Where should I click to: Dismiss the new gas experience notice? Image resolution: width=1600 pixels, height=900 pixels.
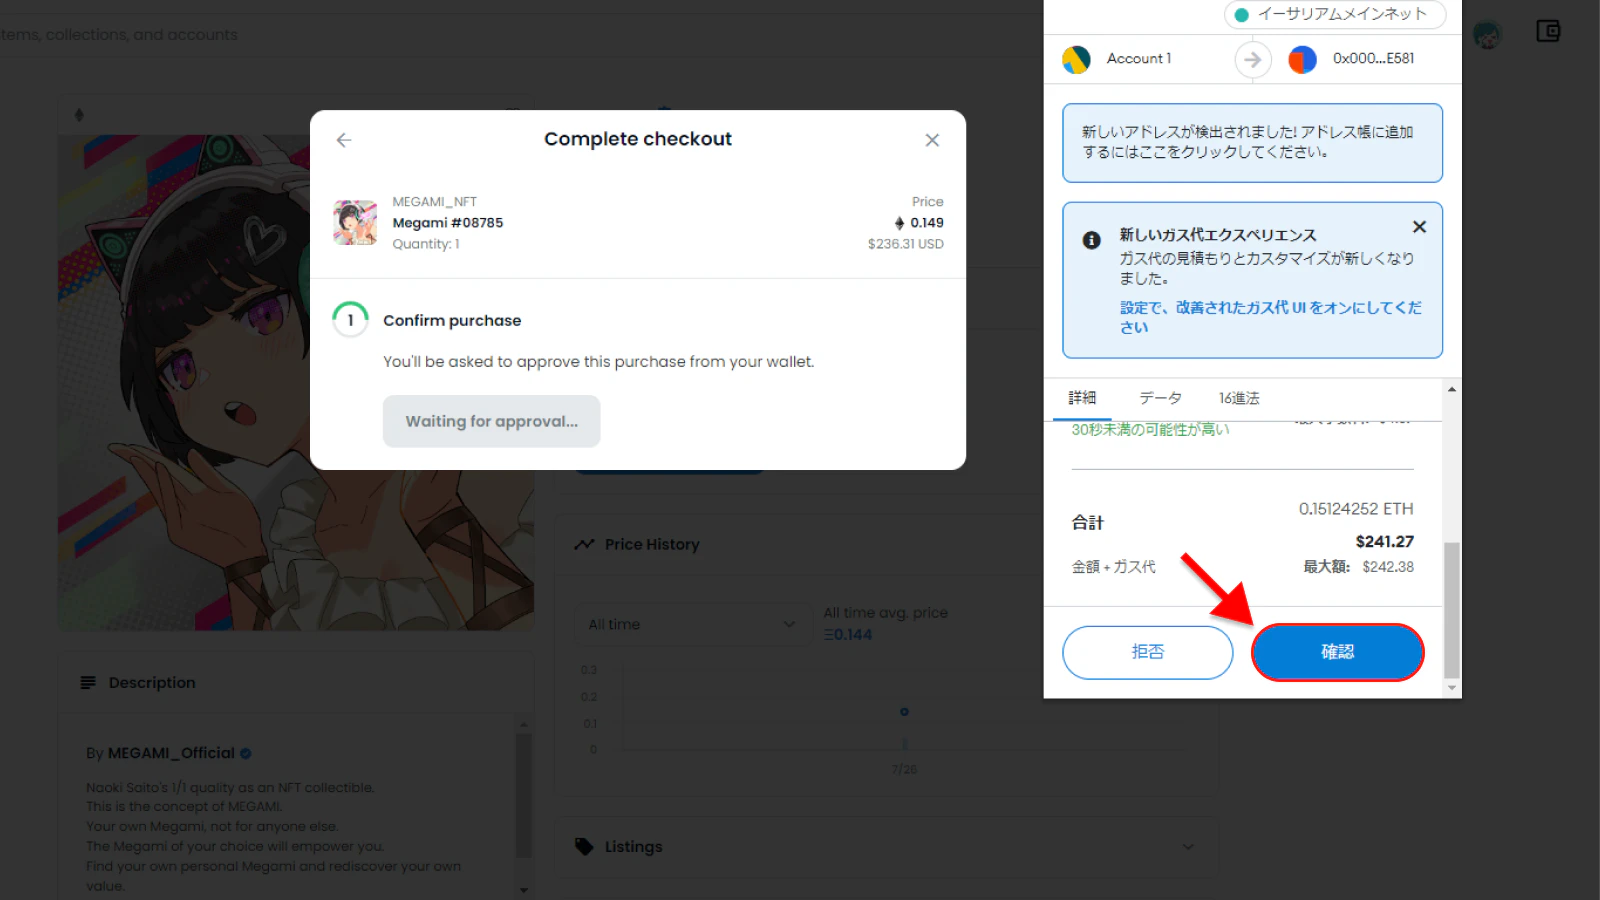(1419, 227)
